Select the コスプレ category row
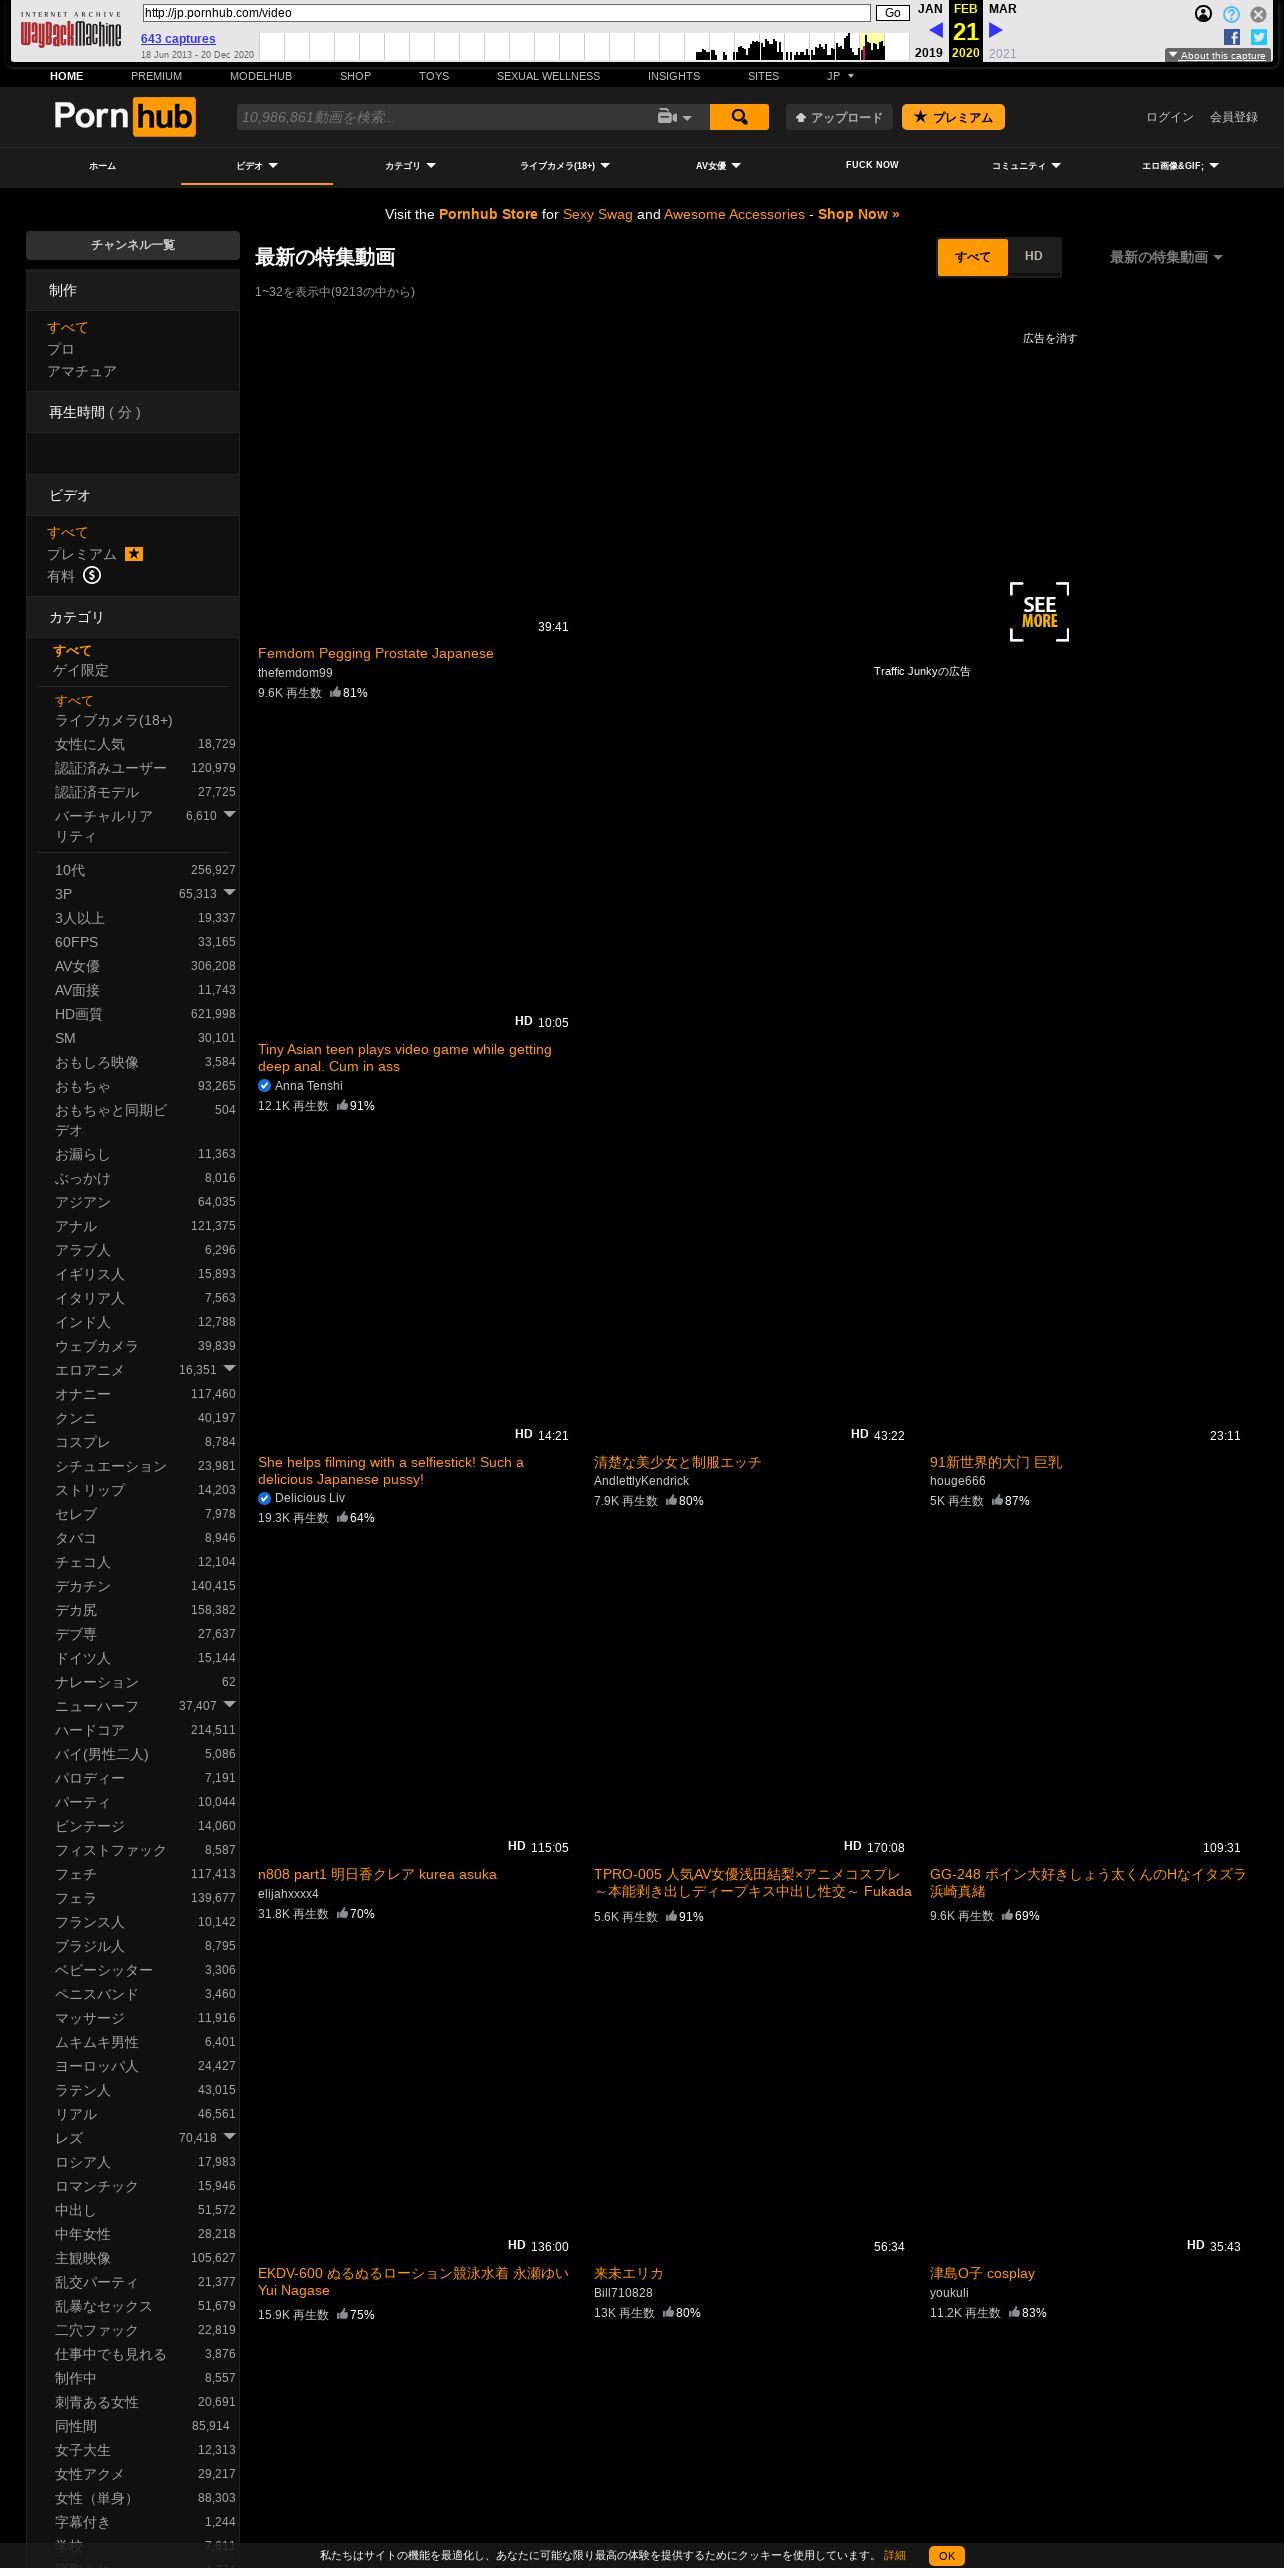Screen dimensions: 1284x2568 (x=145, y=1442)
